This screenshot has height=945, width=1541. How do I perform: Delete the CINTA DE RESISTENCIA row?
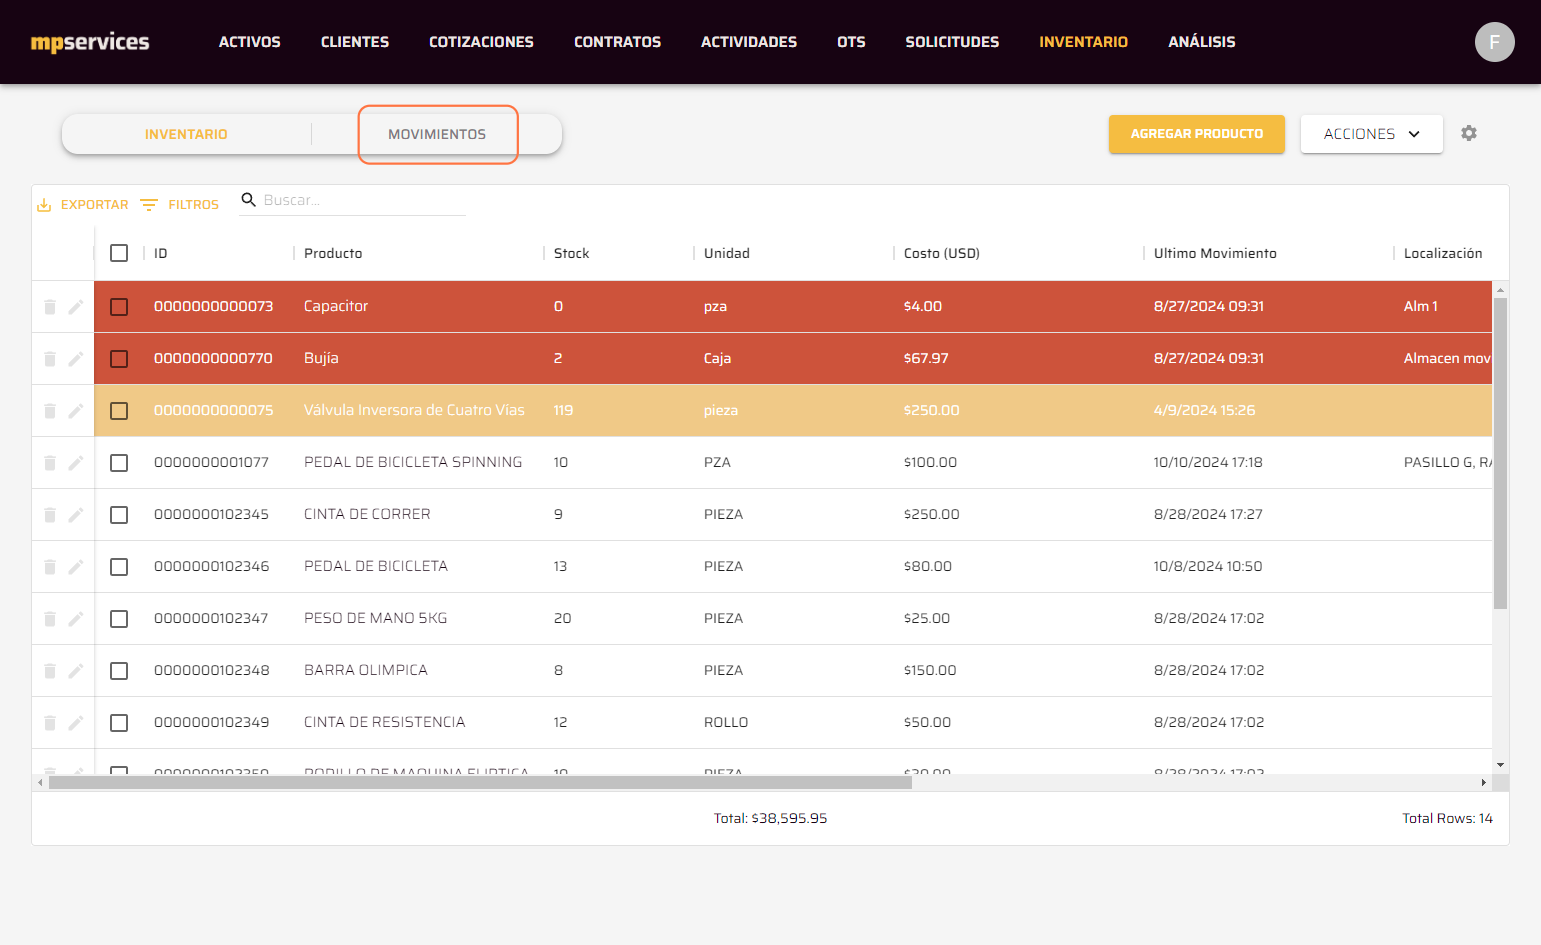pos(50,723)
